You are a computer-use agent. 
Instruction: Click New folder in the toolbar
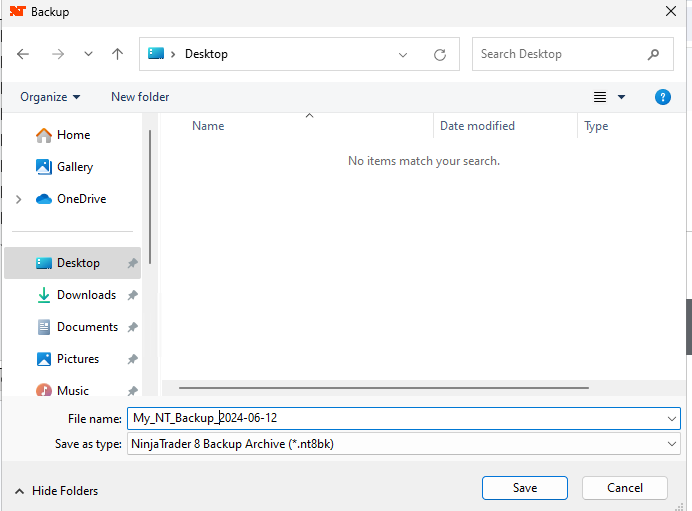click(140, 97)
